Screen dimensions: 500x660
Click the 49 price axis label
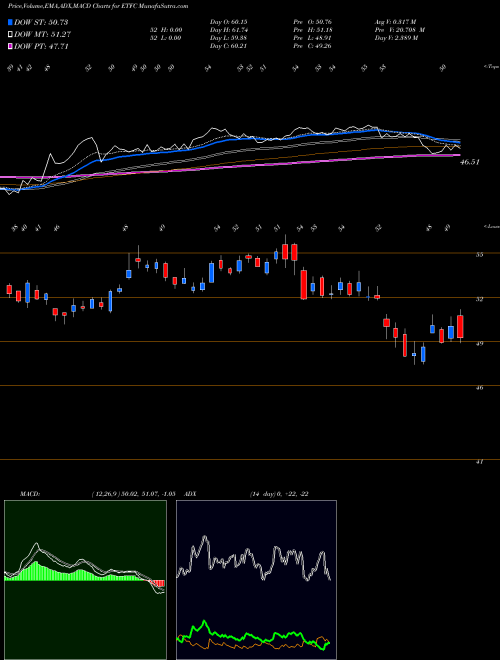pyautogui.click(x=479, y=343)
